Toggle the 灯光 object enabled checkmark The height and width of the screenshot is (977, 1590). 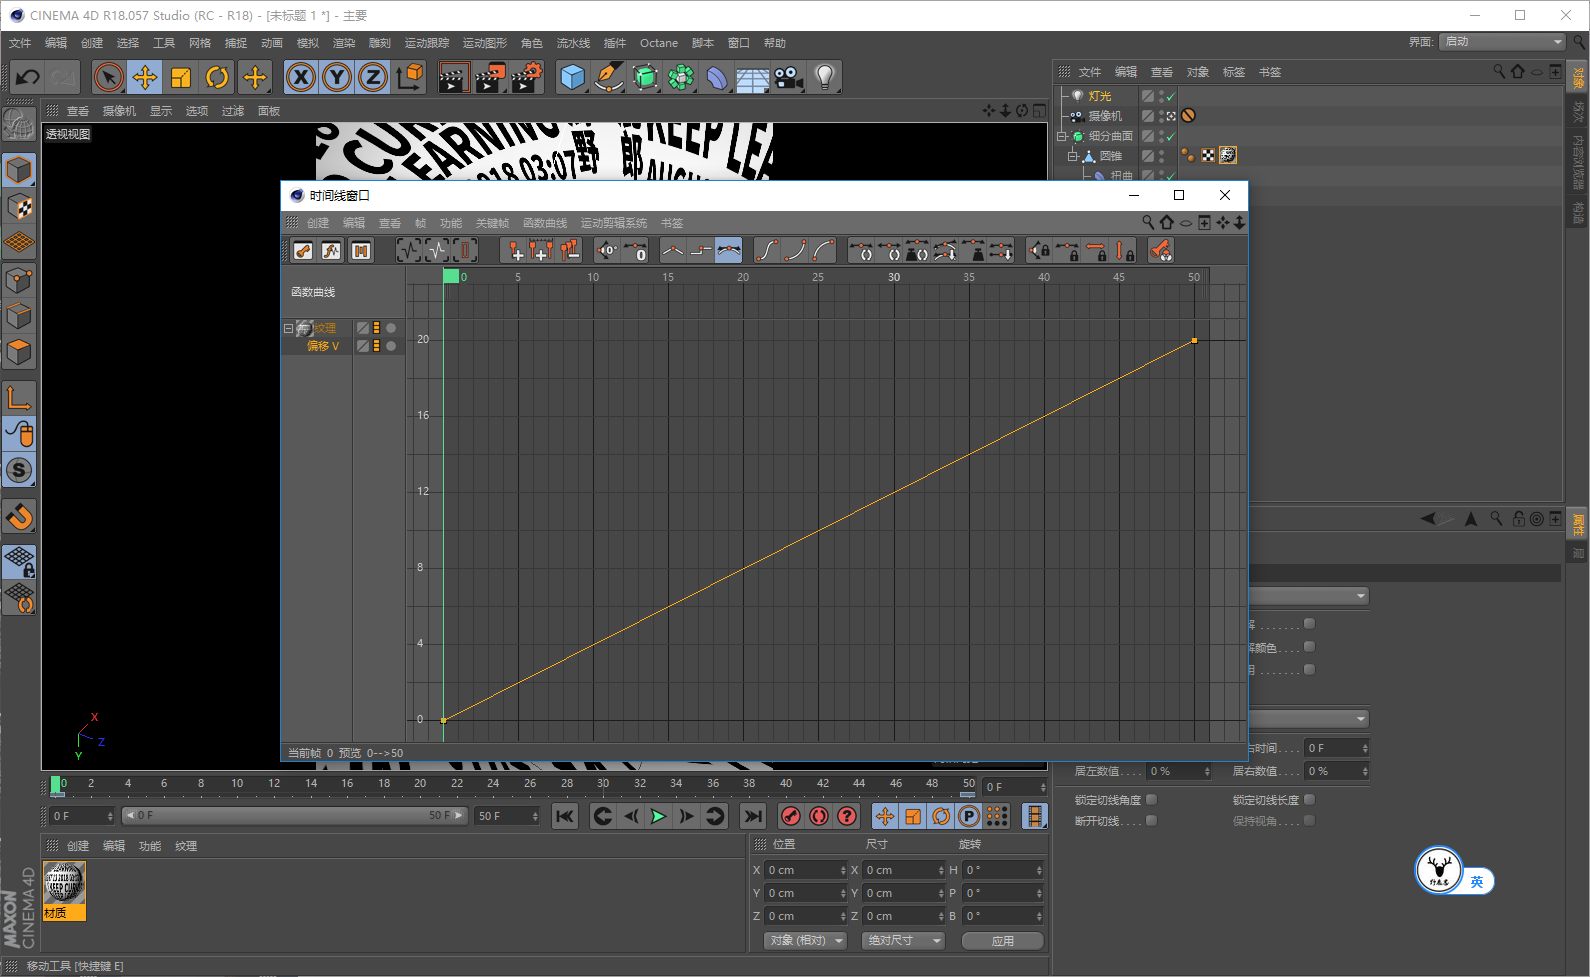(x=1170, y=98)
